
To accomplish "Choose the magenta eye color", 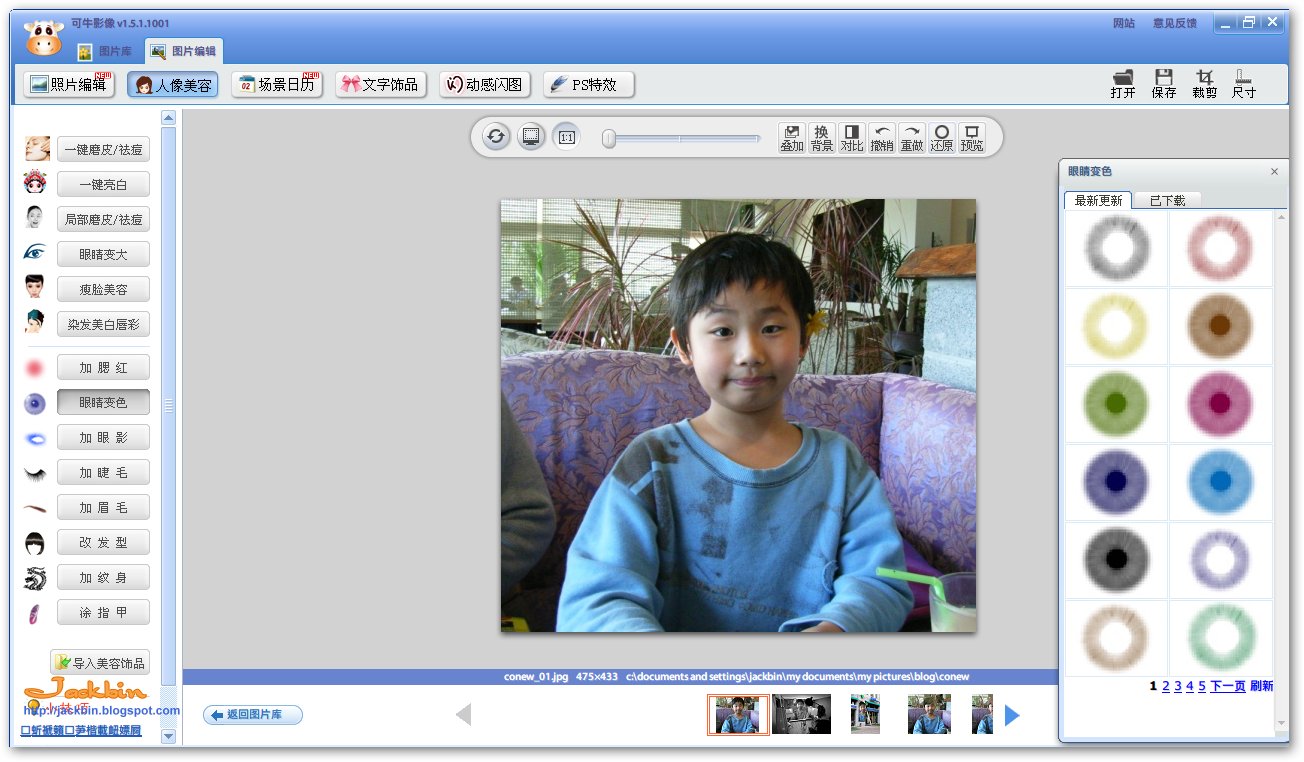I will pyautogui.click(x=1221, y=404).
